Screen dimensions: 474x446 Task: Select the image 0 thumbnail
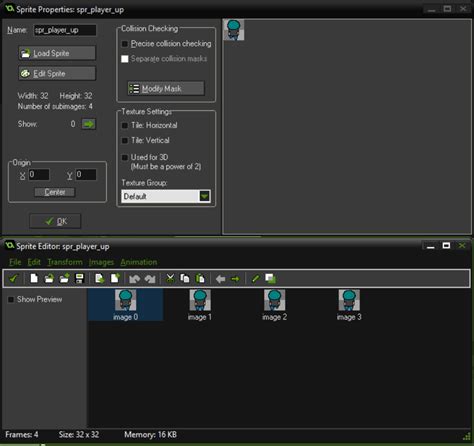[x=125, y=305]
